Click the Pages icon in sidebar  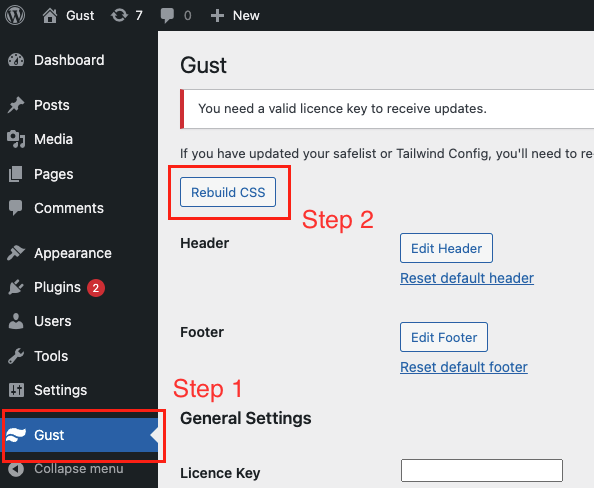click(16, 174)
